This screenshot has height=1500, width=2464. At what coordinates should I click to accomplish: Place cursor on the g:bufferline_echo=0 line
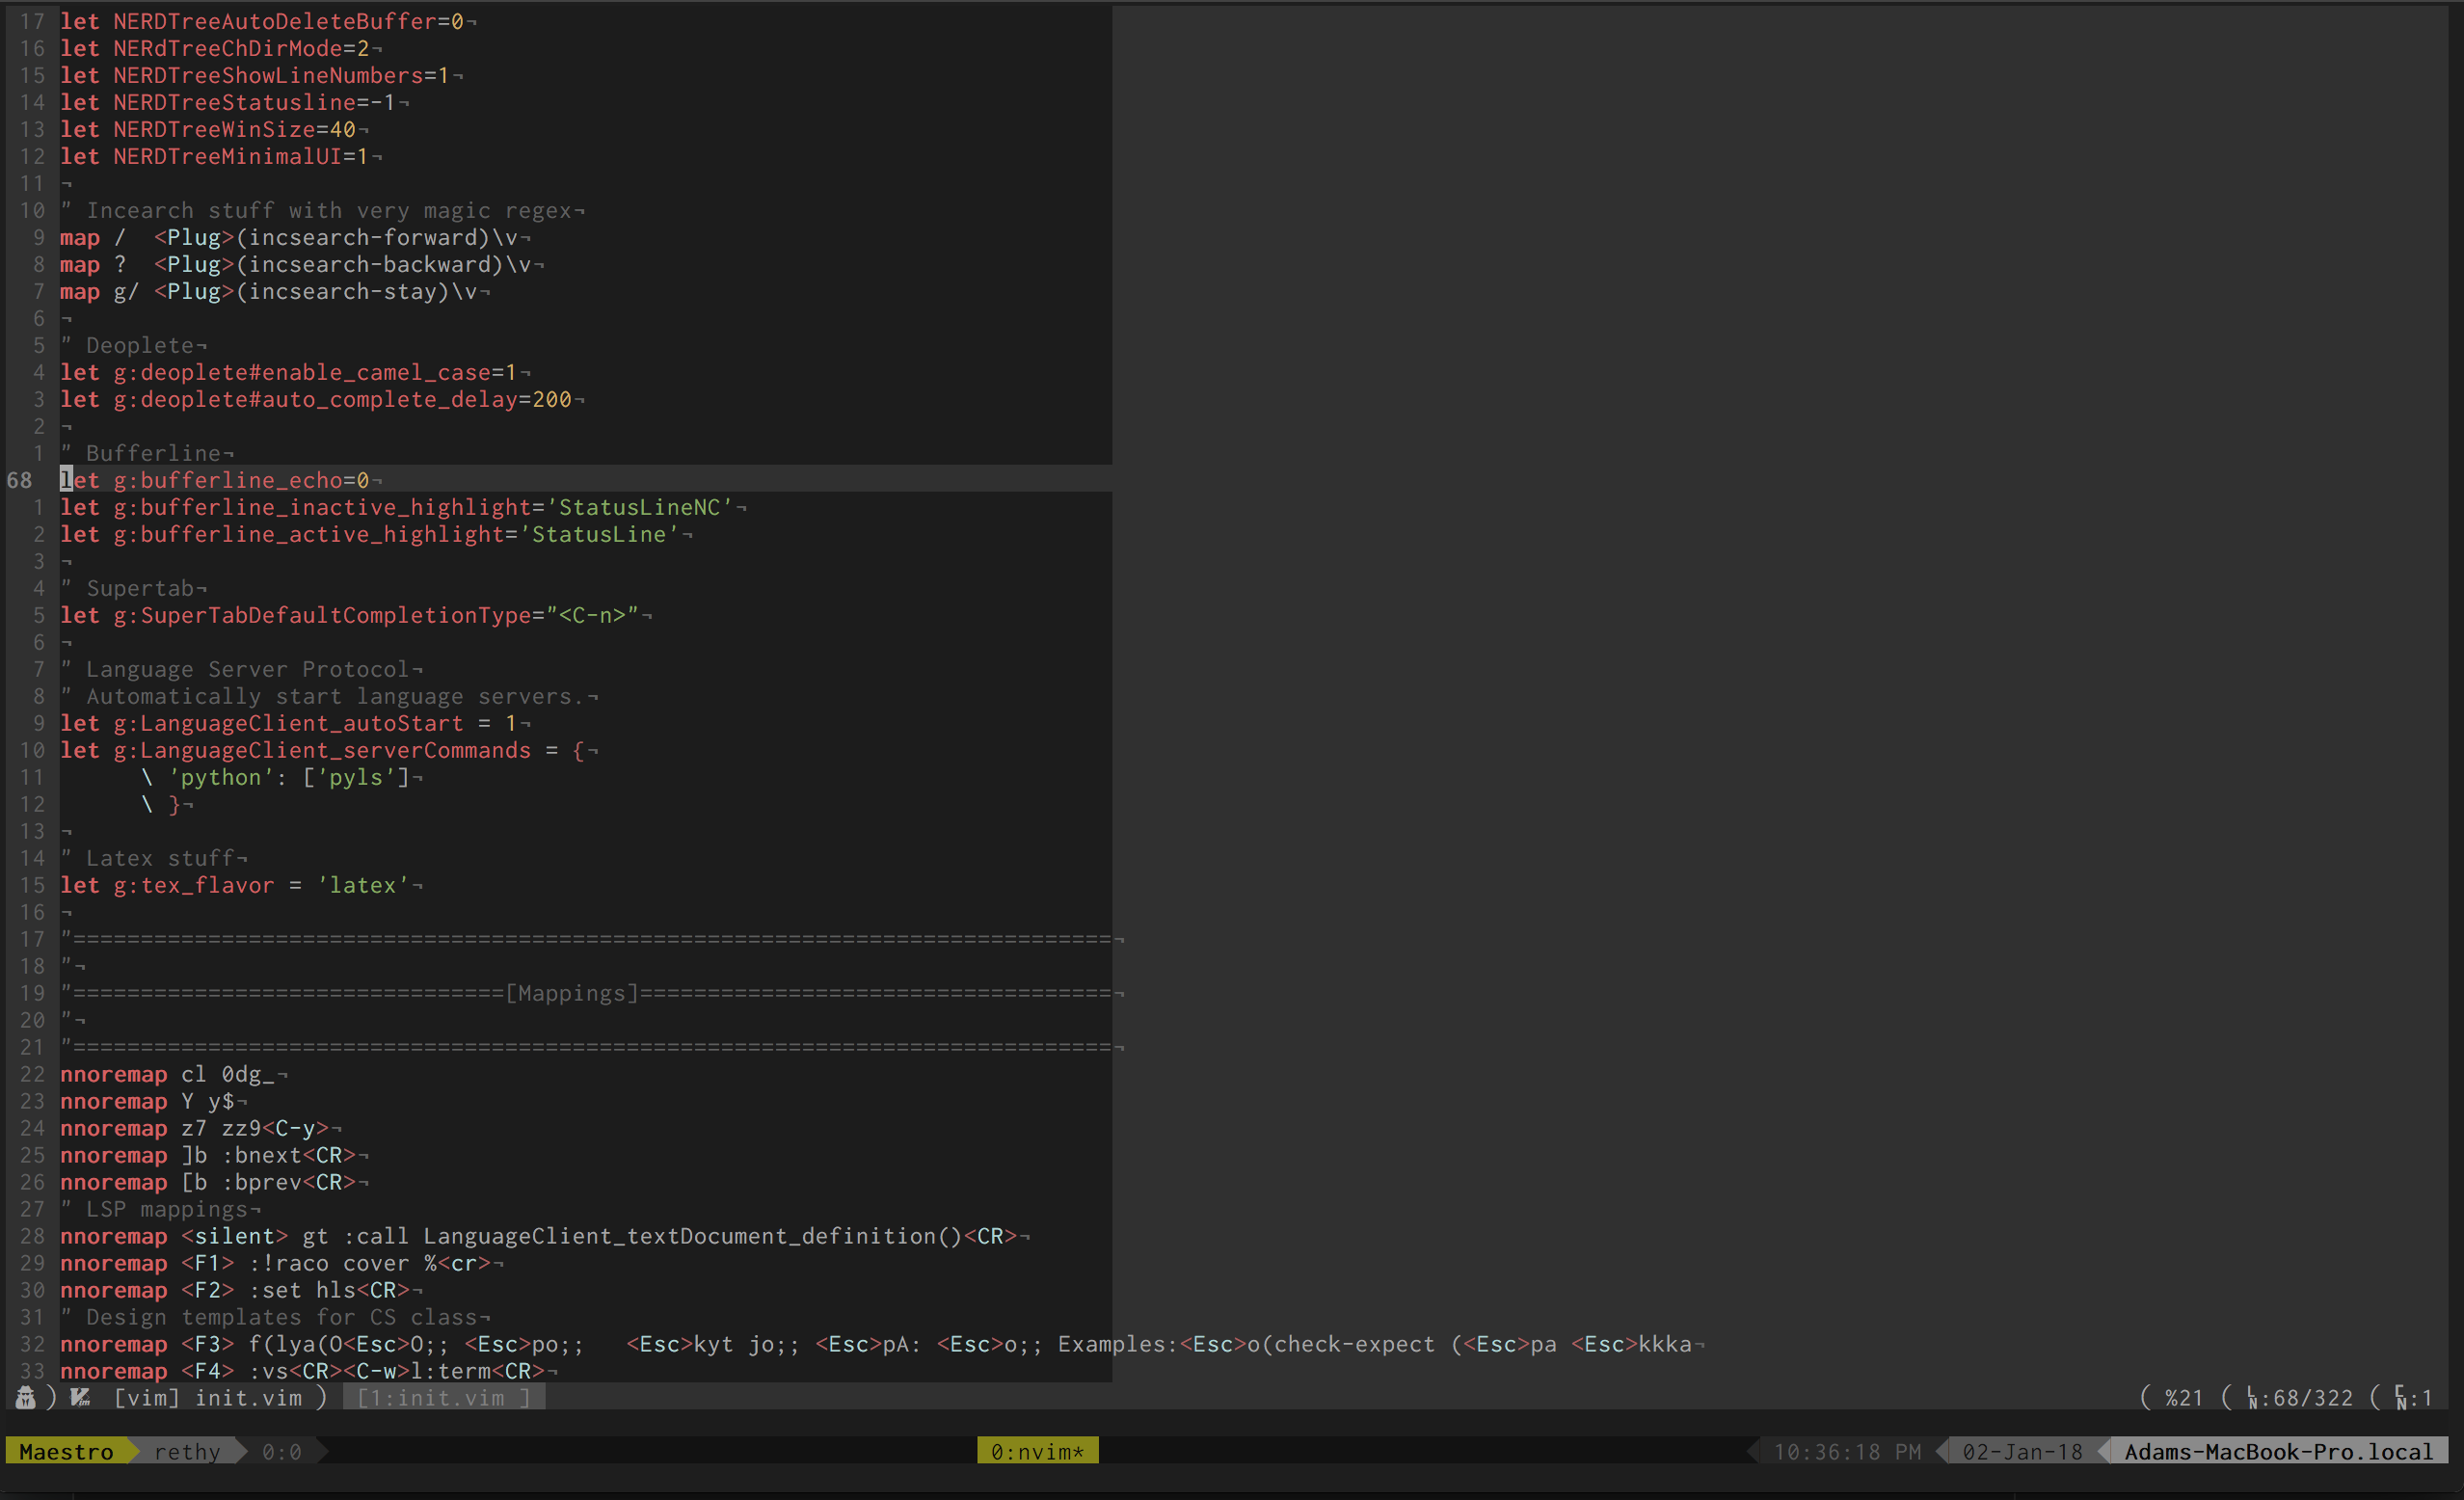pos(240,480)
